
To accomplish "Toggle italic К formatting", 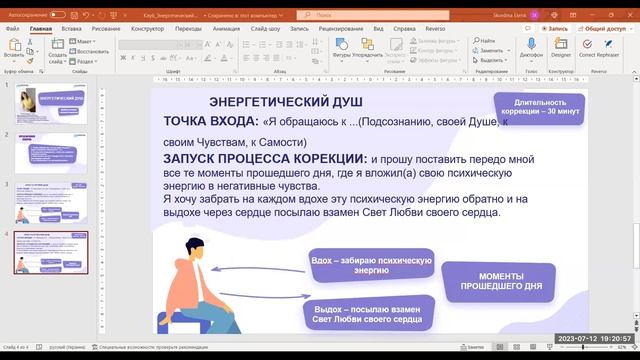I will tap(133, 58).
